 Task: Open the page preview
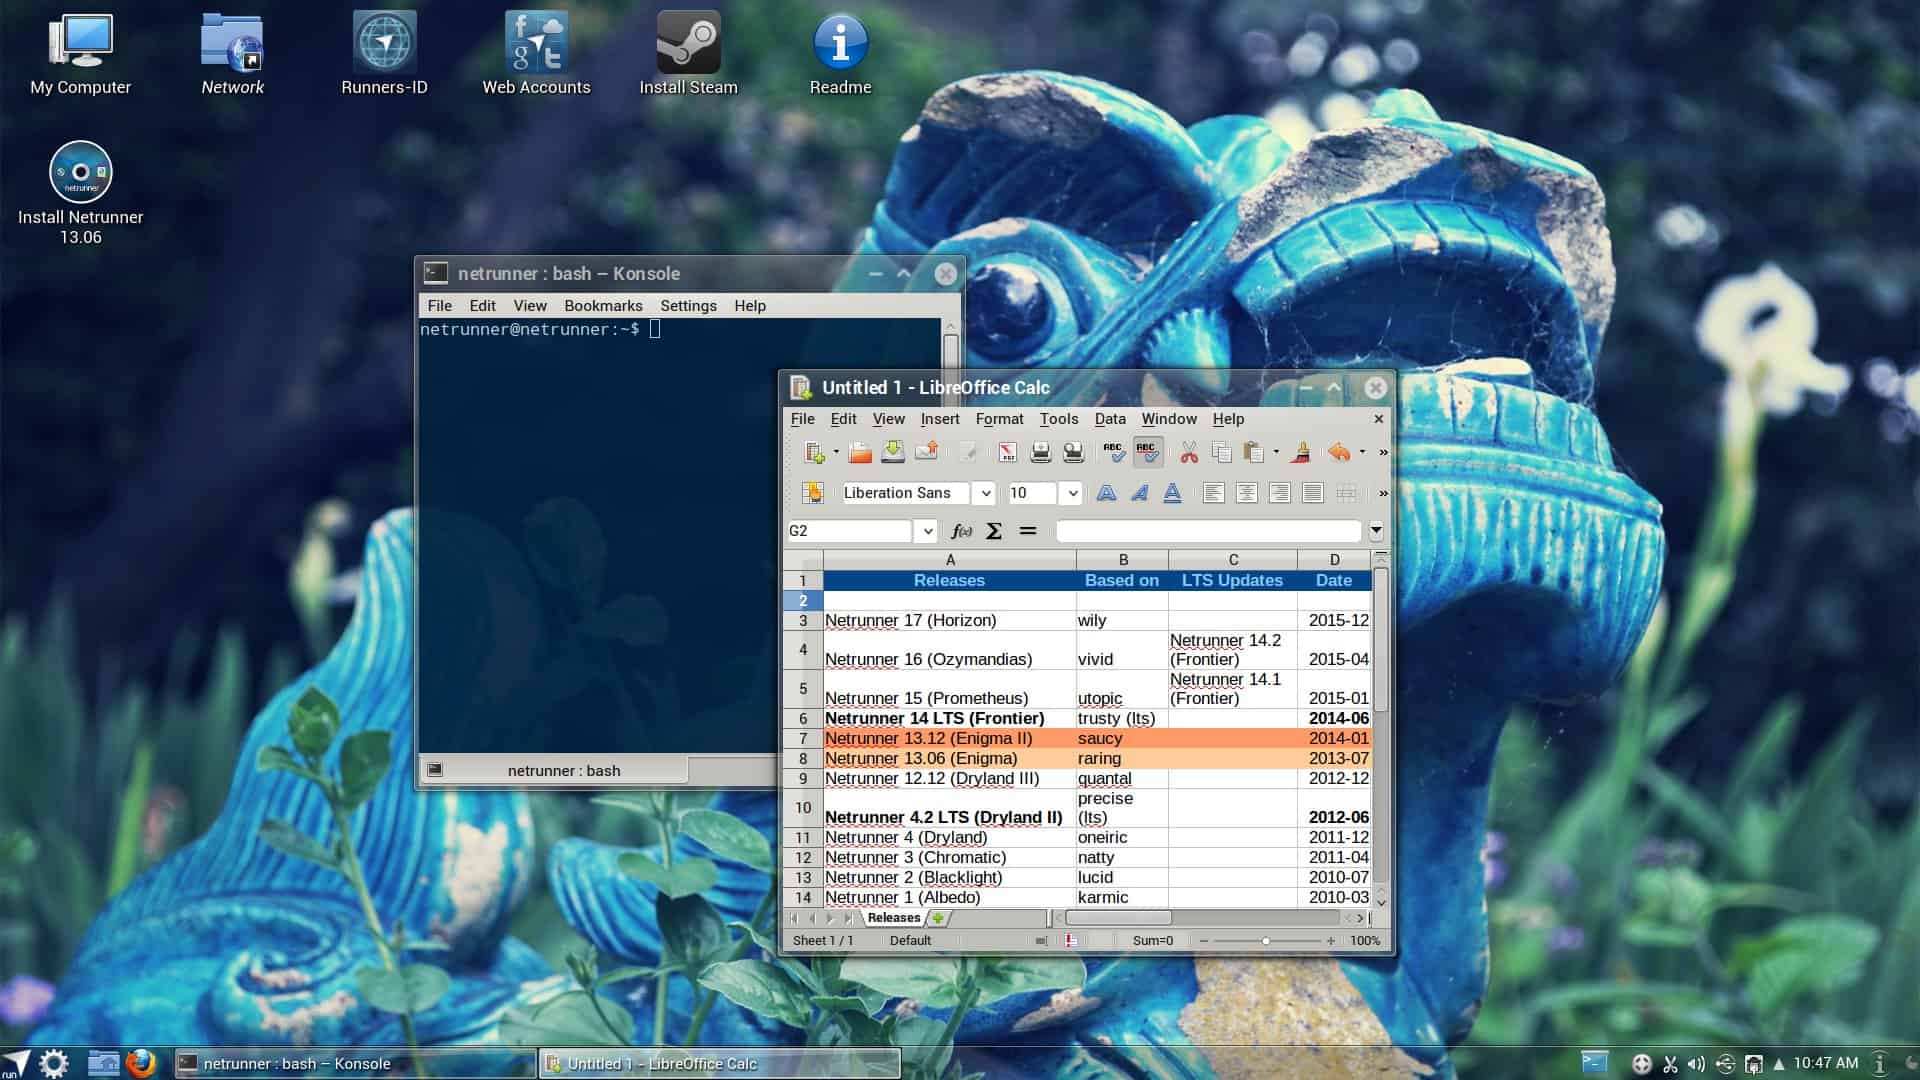point(1073,453)
